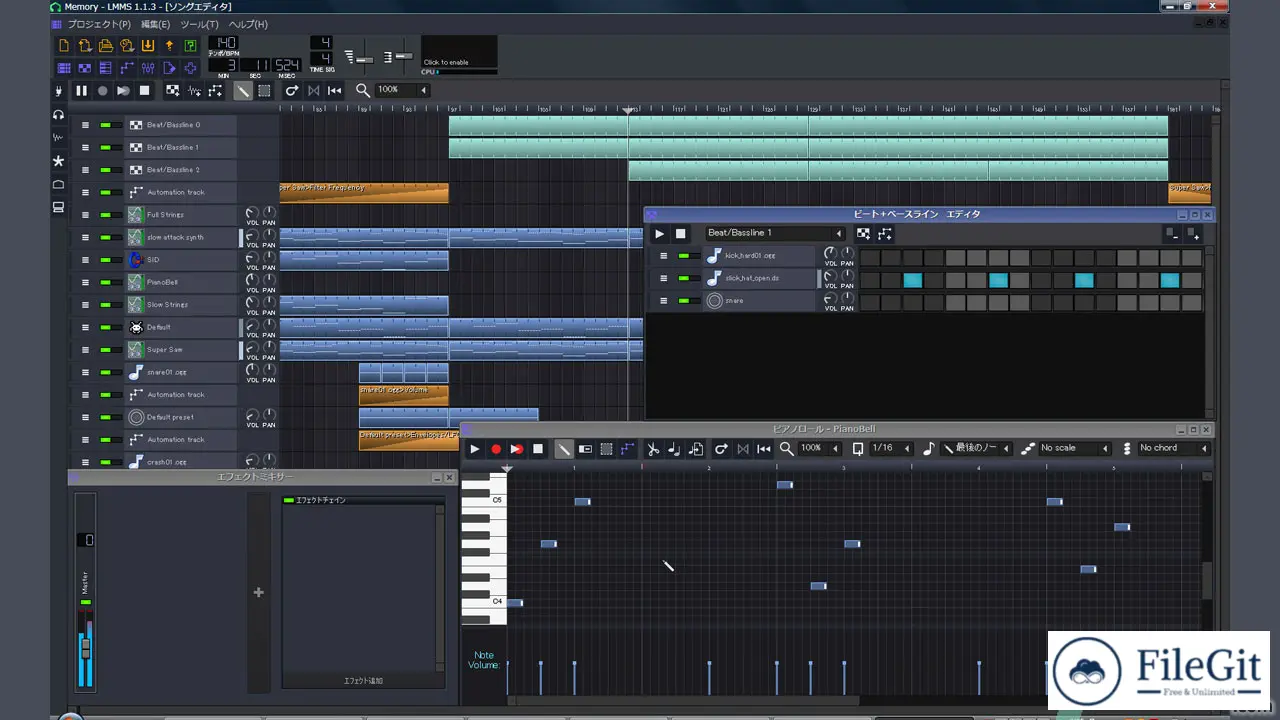1280x720 pixels.
Task: Open track actions menu for Slow Strings
Action: [85, 305]
